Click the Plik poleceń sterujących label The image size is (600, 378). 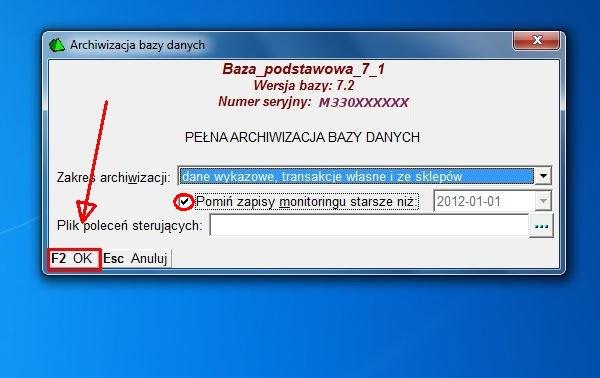[129, 226]
